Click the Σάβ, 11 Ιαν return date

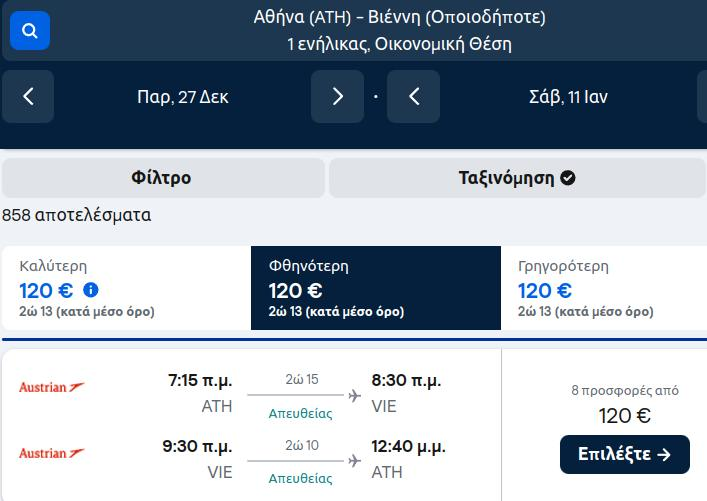pyautogui.click(x=568, y=97)
